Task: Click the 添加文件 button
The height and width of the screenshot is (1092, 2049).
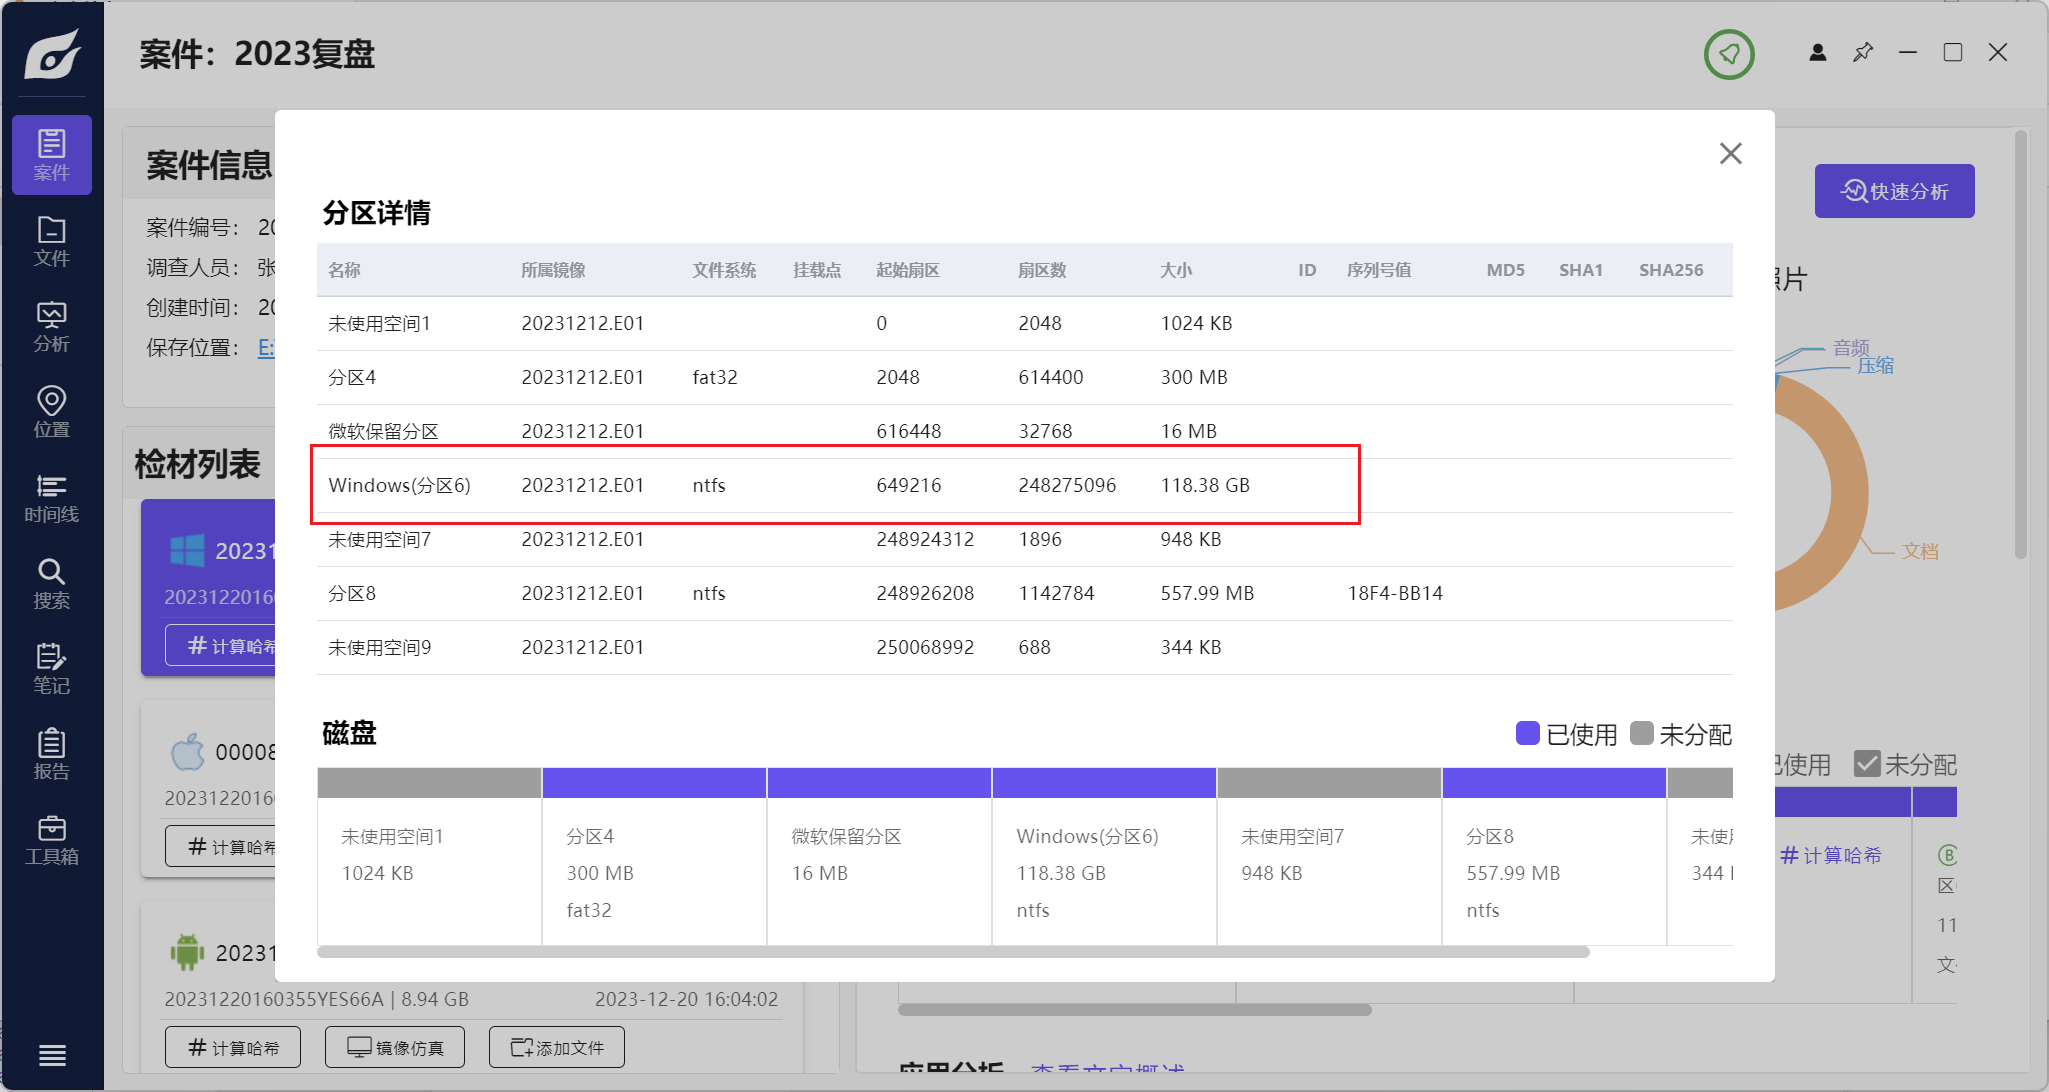Action: click(557, 1047)
